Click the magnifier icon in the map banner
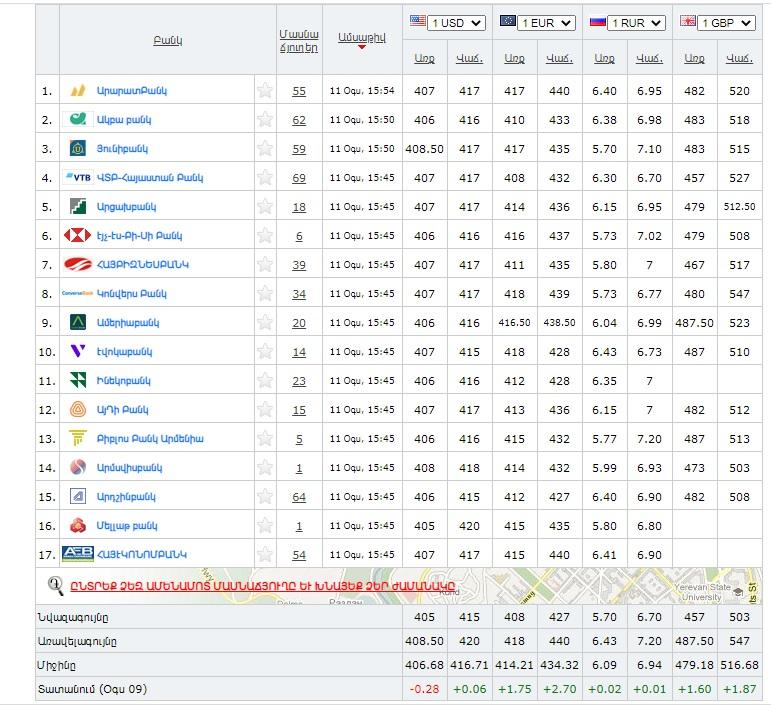 click(56, 585)
